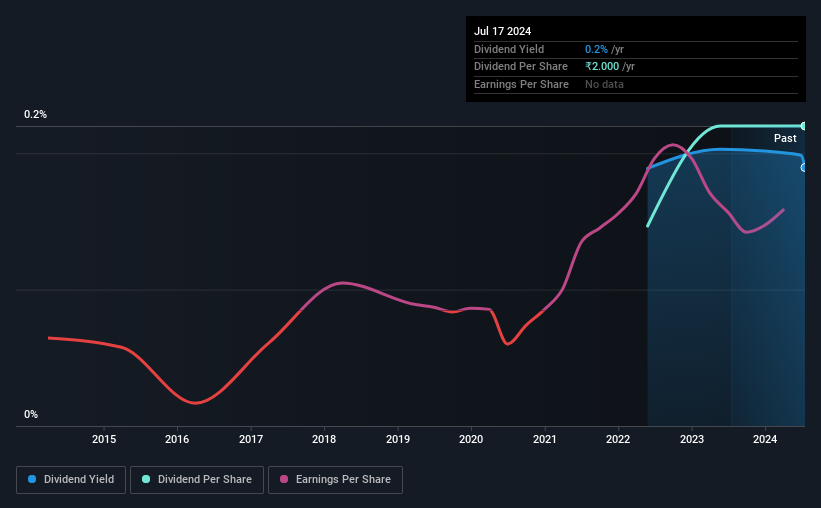Click the 0.2% y-axis label
This screenshot has height=508, width=821.
point(35,114)
